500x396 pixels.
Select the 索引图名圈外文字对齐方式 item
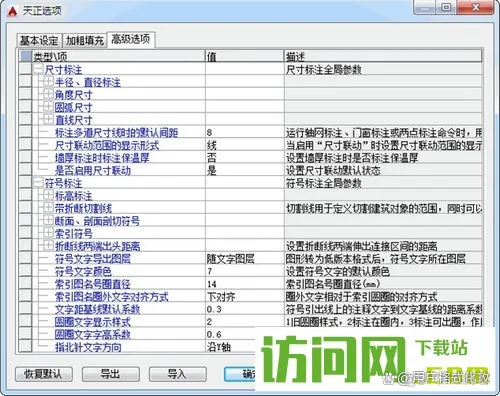pyautogui.click(x=112, y=297)
